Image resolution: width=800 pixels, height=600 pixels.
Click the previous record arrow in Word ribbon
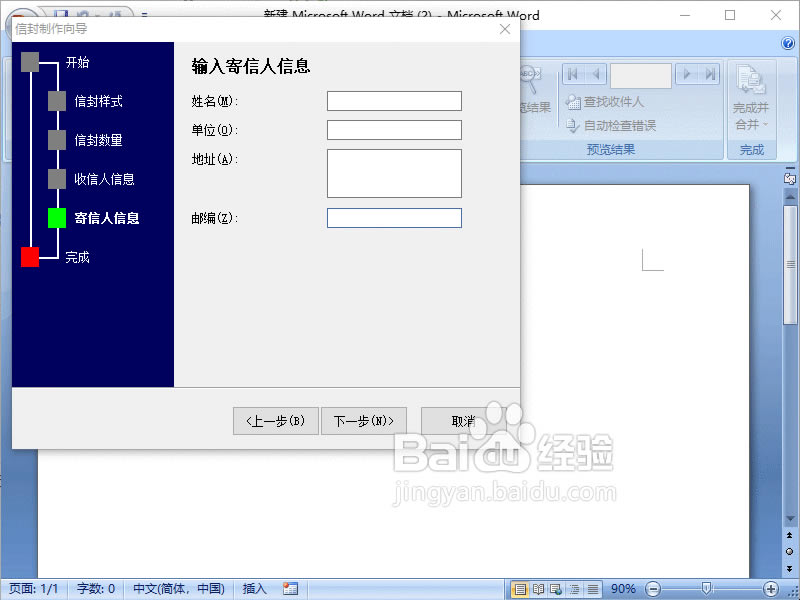coord(595,74)
